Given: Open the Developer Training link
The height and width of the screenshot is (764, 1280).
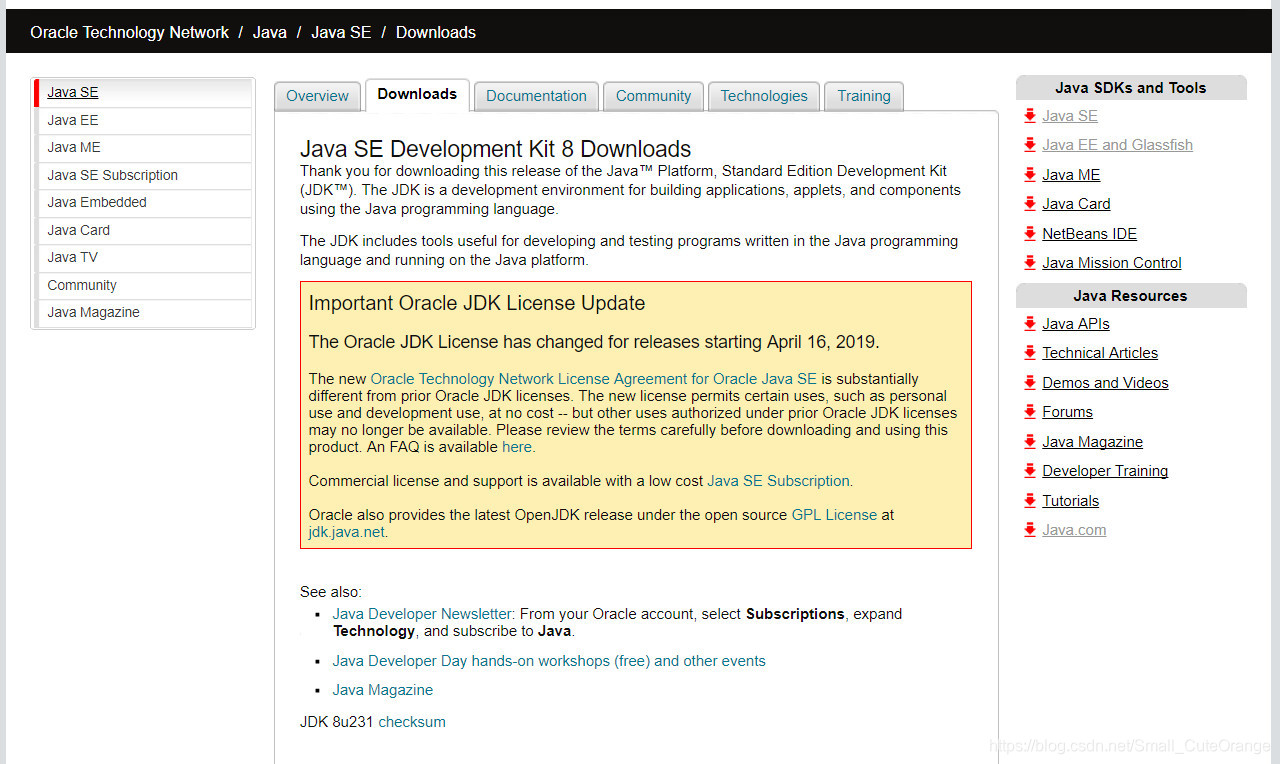Looking at the screenshot, I should [x=1105, y=471].
